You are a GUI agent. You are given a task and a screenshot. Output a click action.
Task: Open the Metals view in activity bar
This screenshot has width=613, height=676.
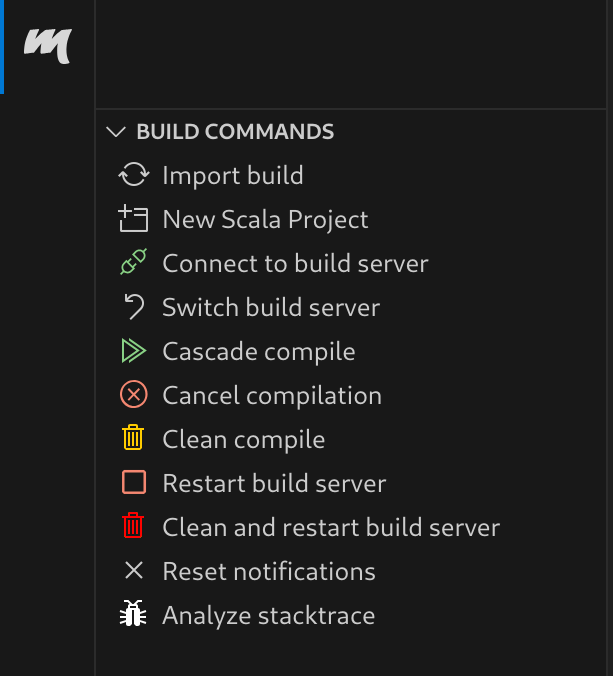click(47, 46)
